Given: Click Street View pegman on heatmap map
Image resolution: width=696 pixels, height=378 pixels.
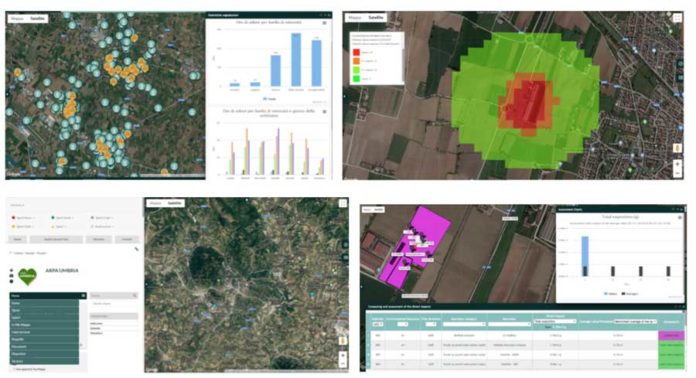Looking at the screenshot, I should coord(677,148).
